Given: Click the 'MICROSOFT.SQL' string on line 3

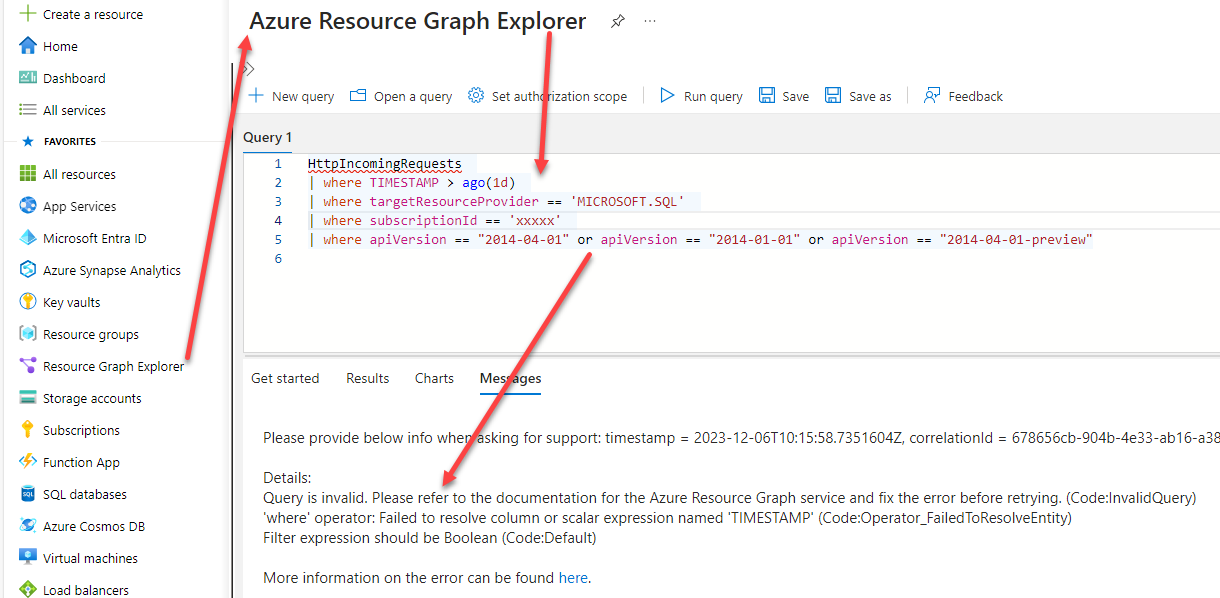Looking at the screenshot, I should (x=627, y=202).
